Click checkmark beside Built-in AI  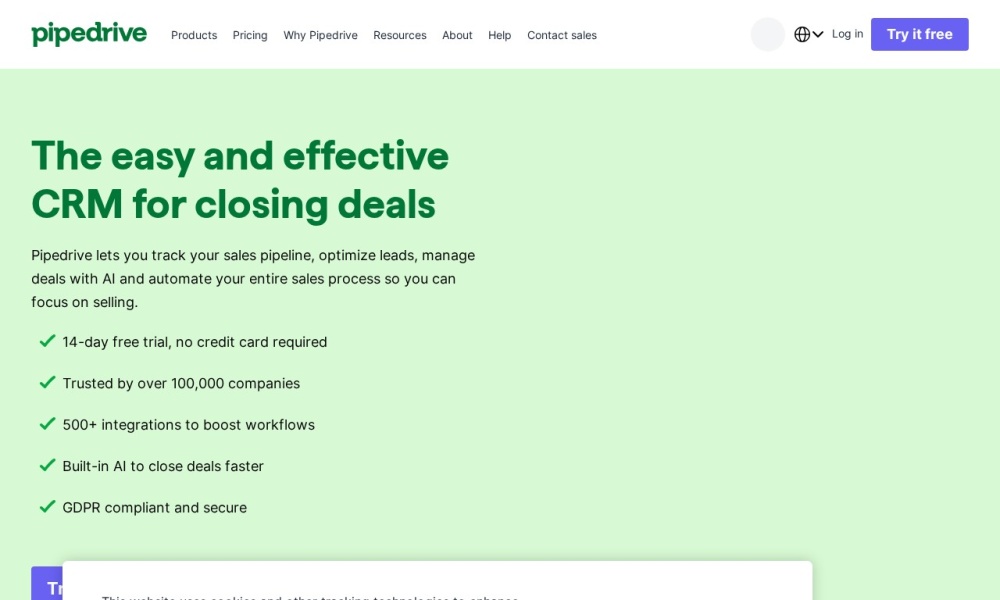tap(47, 465)
